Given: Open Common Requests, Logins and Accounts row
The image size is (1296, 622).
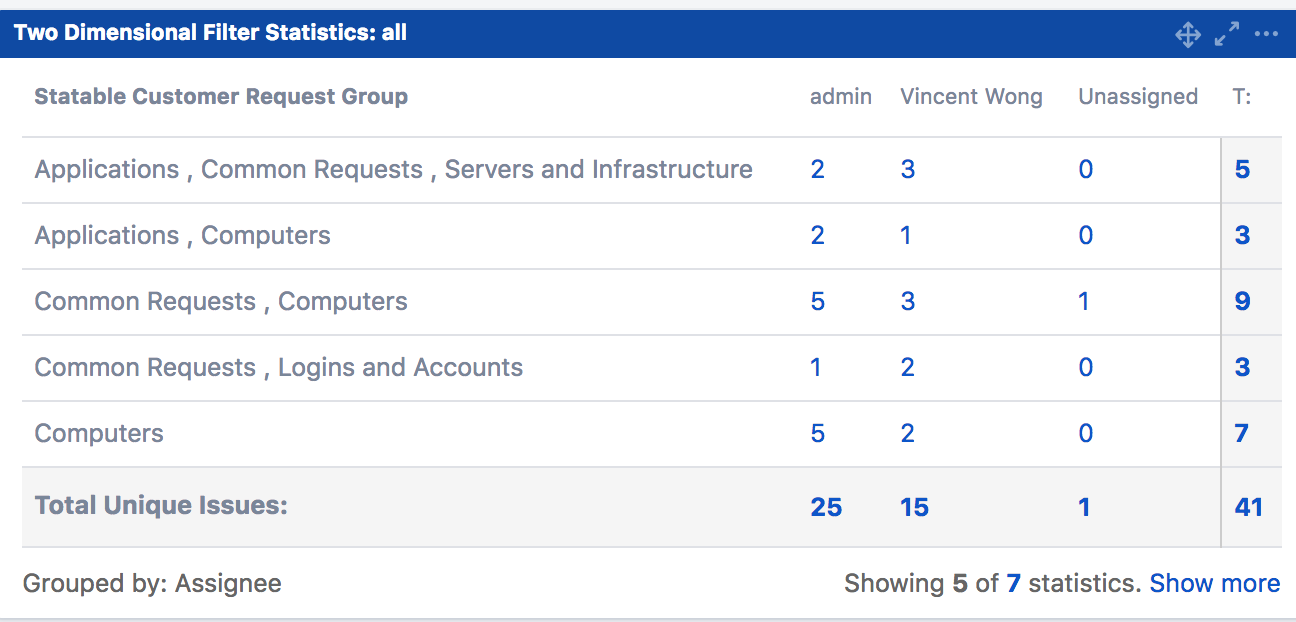Looking at the screenshot, I should tap(279, 368).
